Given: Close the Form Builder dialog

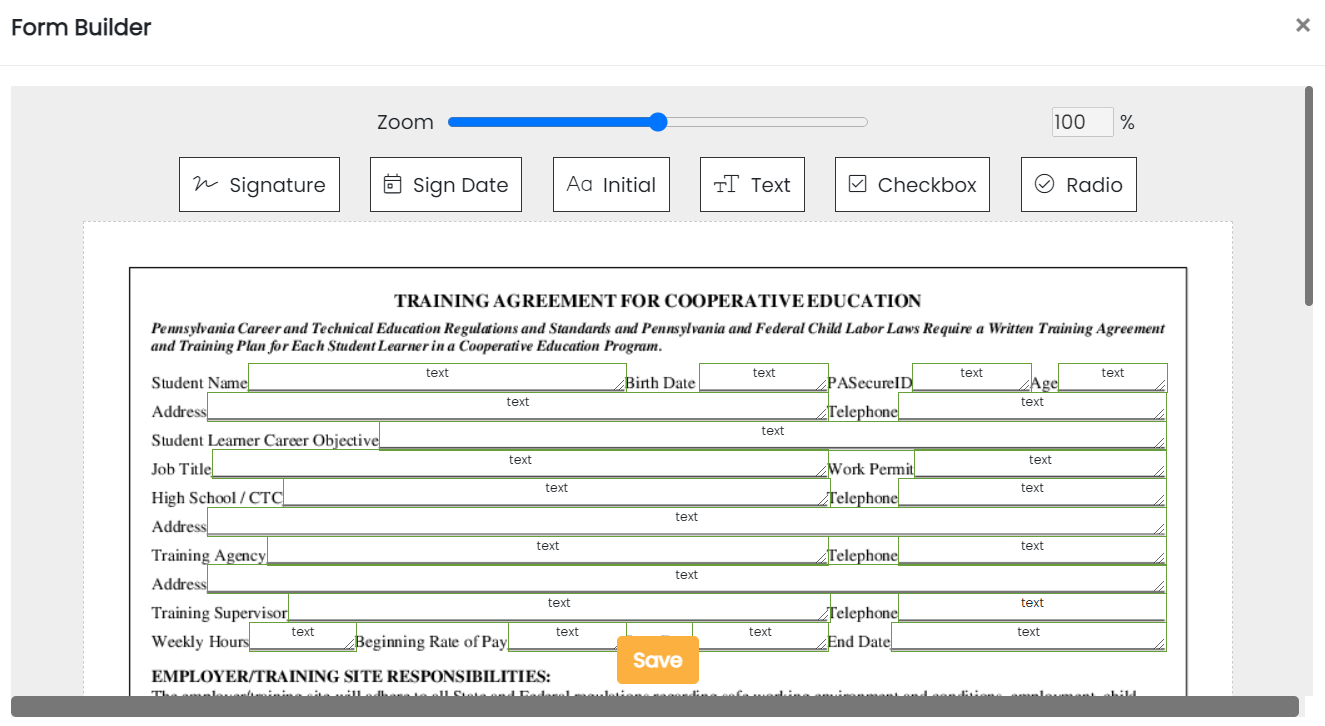Looking at the screenshot, I should point(1302,25).
